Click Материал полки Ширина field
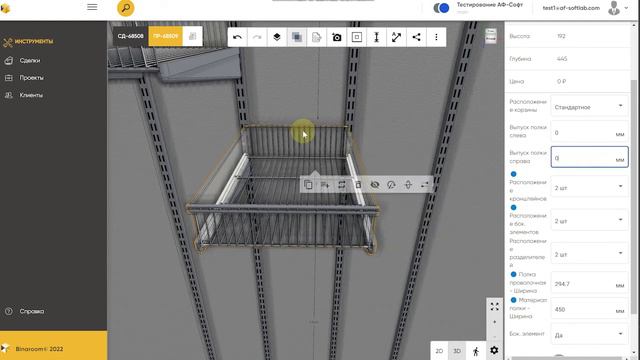Viewport: 640px width, 360px height. pyautogui.click(x=589, y=309)
